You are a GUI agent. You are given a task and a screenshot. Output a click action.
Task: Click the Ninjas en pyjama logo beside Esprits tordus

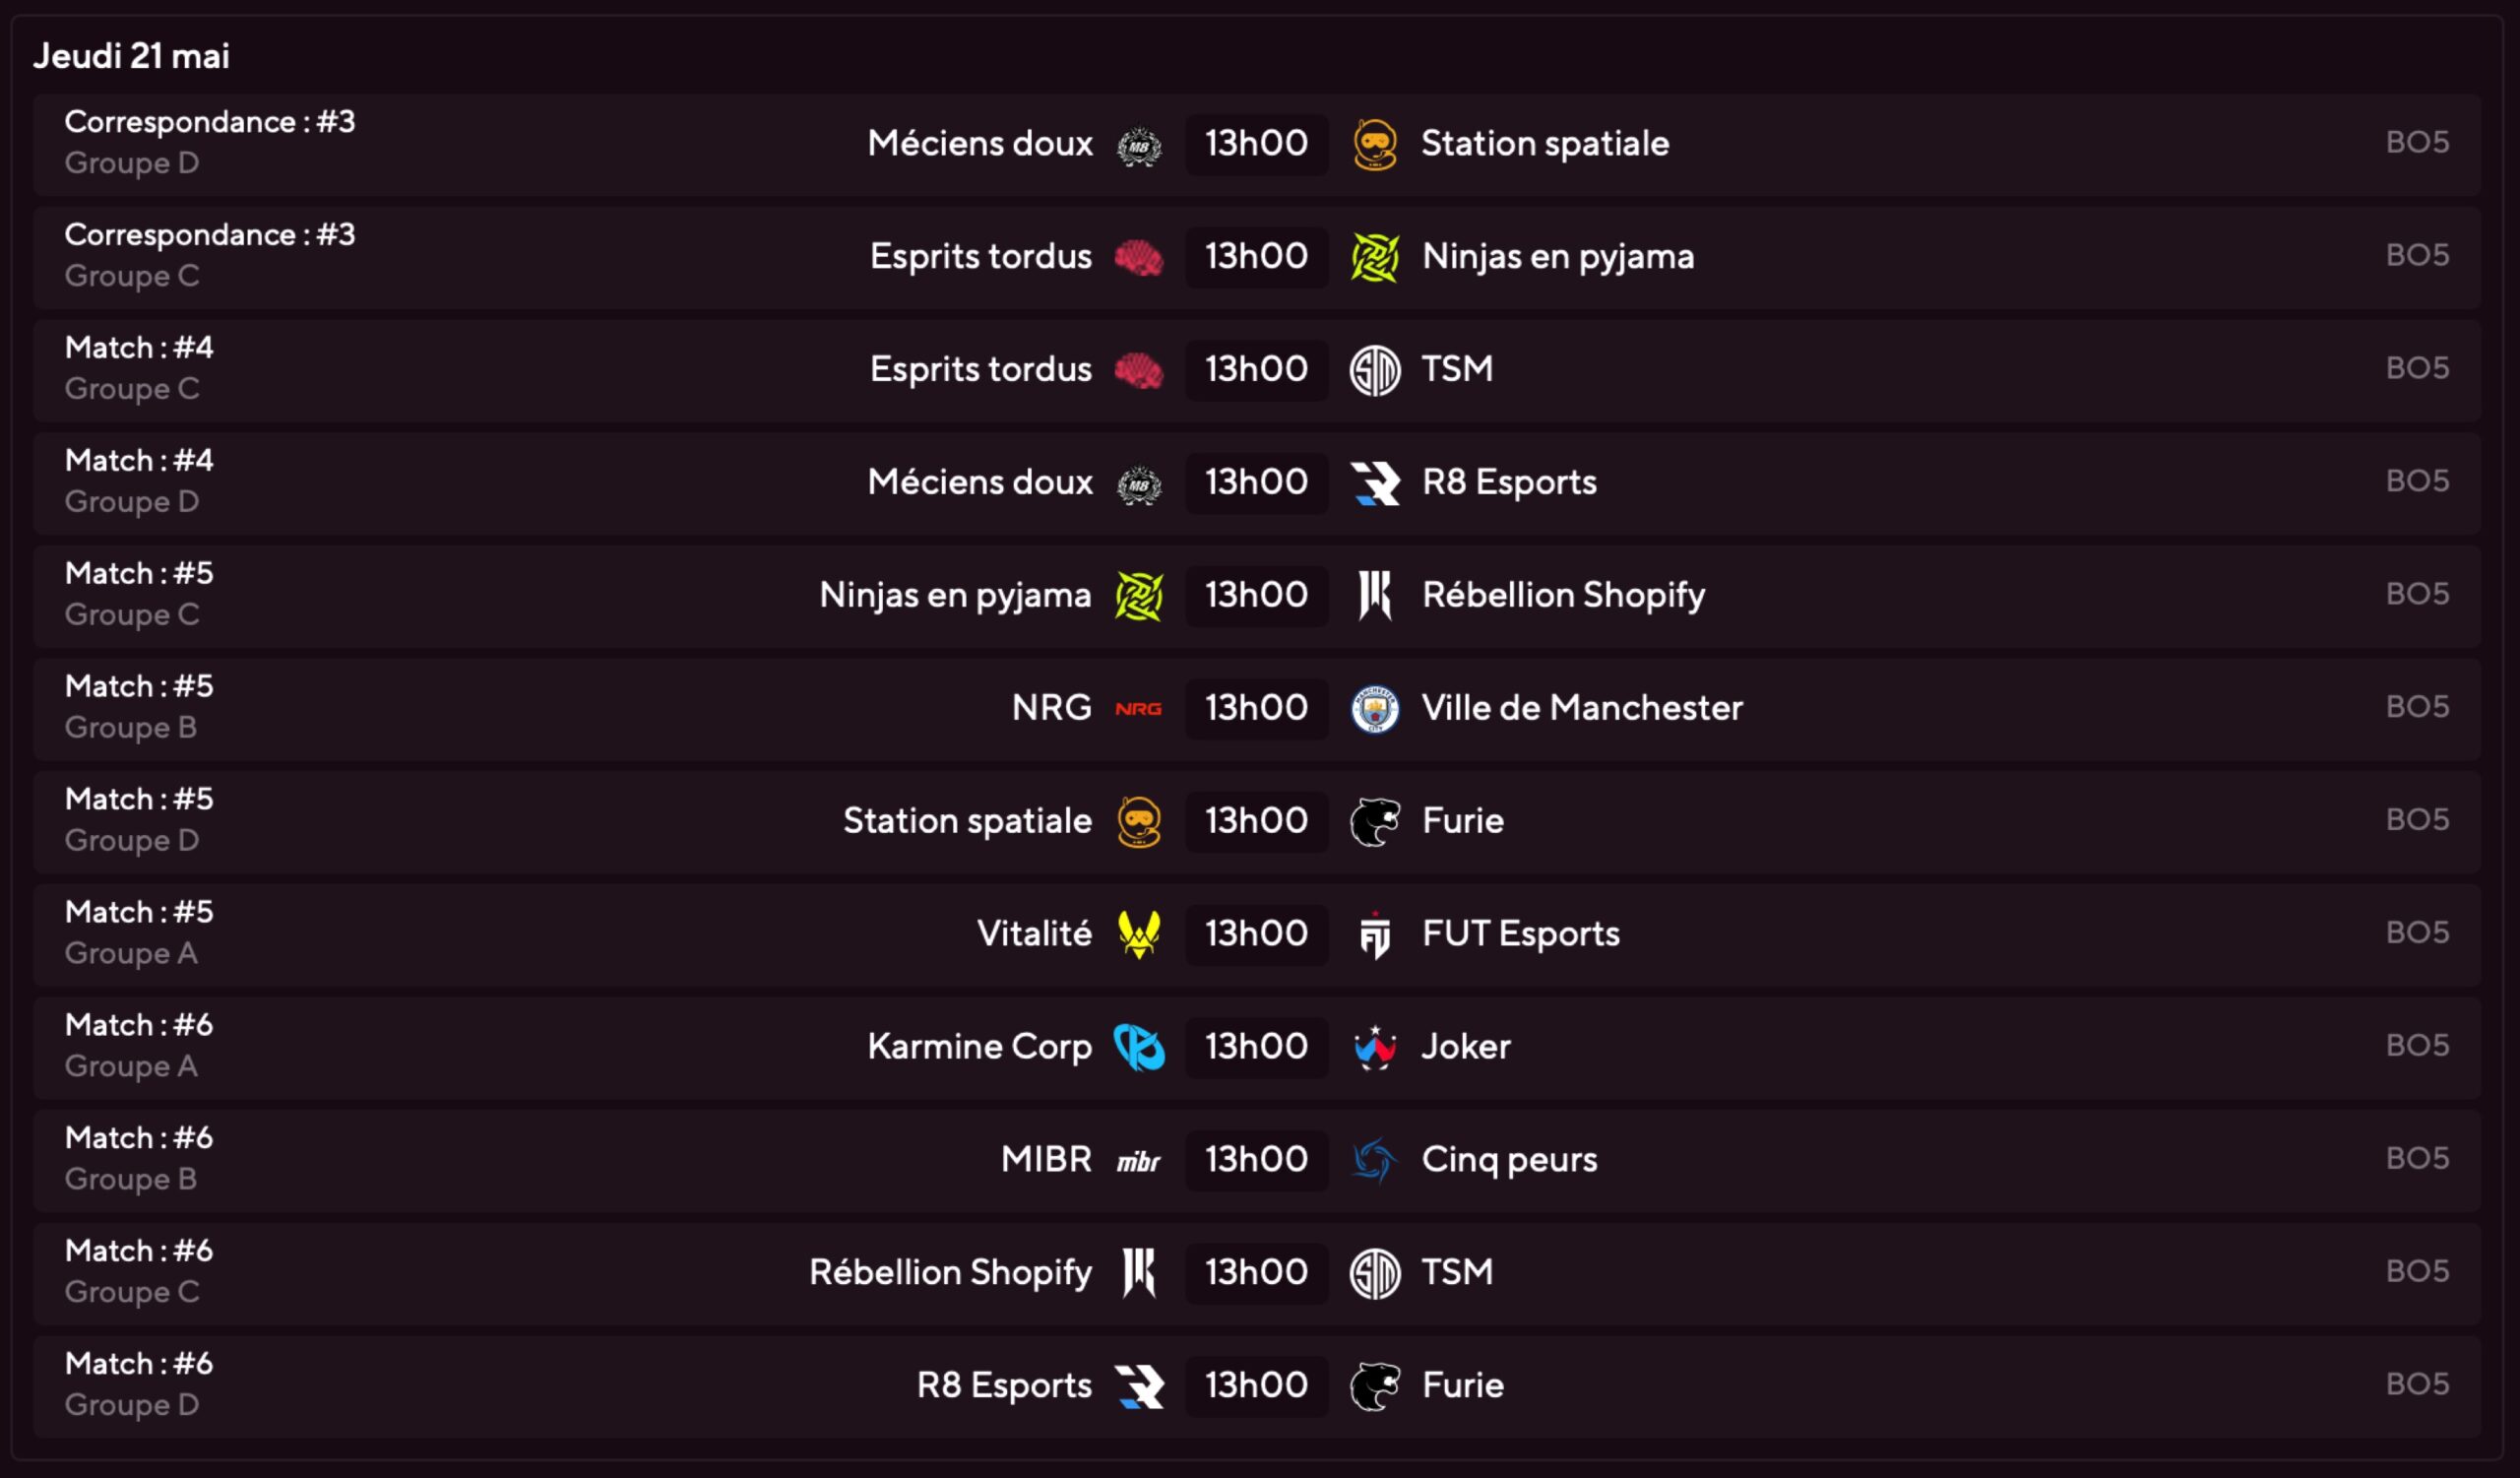(x=1374, y=257)
